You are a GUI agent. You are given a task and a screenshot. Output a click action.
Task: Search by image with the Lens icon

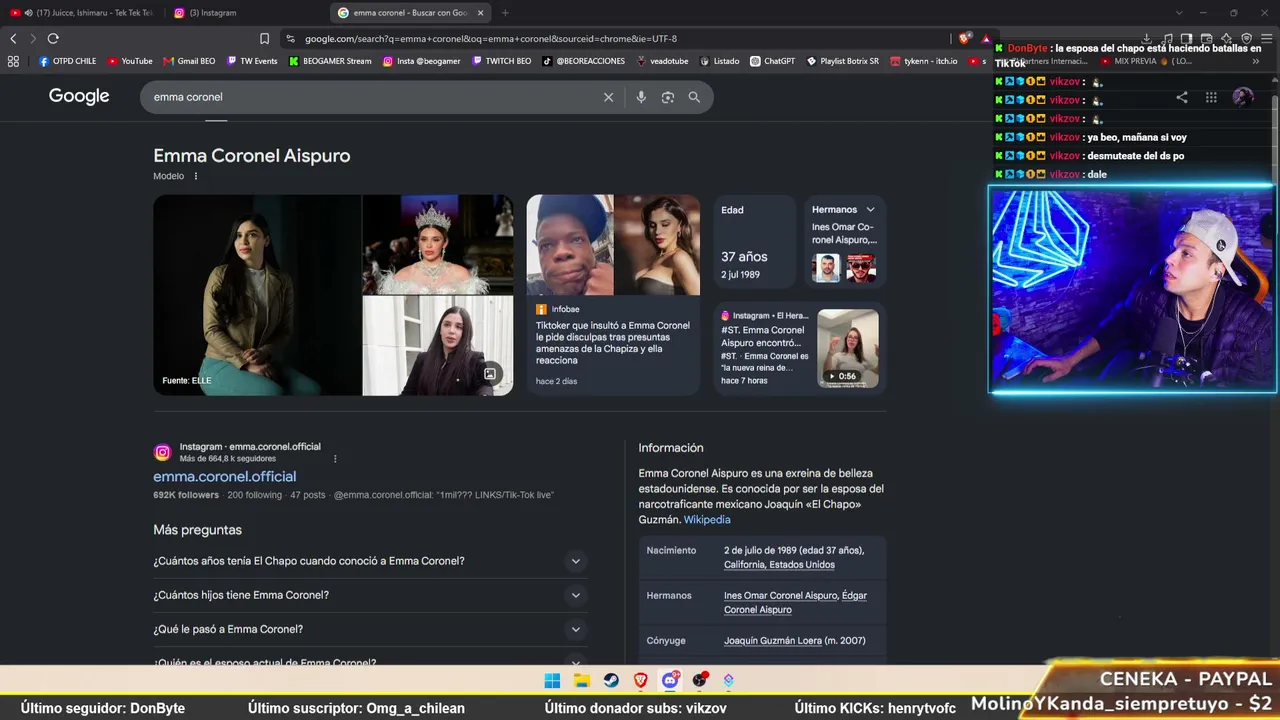pos(668,97)
